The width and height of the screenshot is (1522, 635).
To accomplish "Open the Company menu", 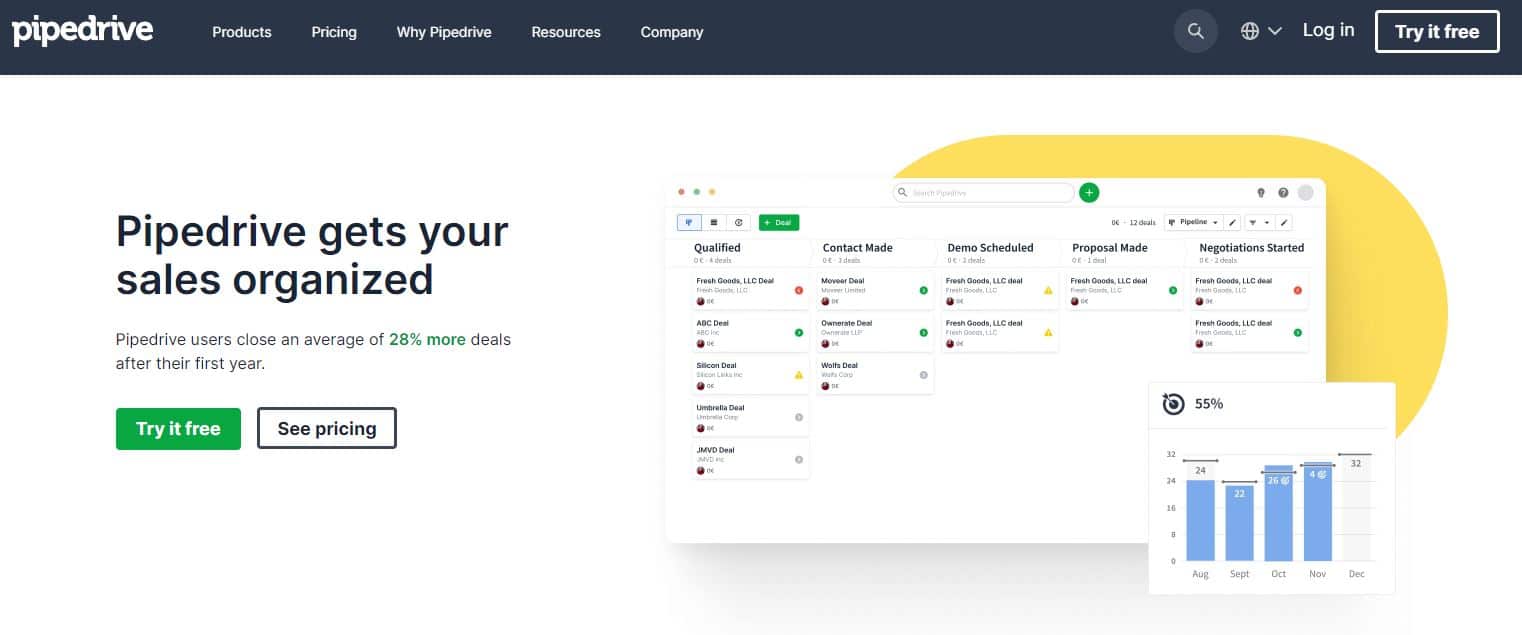I will click(x=672, y=32).
